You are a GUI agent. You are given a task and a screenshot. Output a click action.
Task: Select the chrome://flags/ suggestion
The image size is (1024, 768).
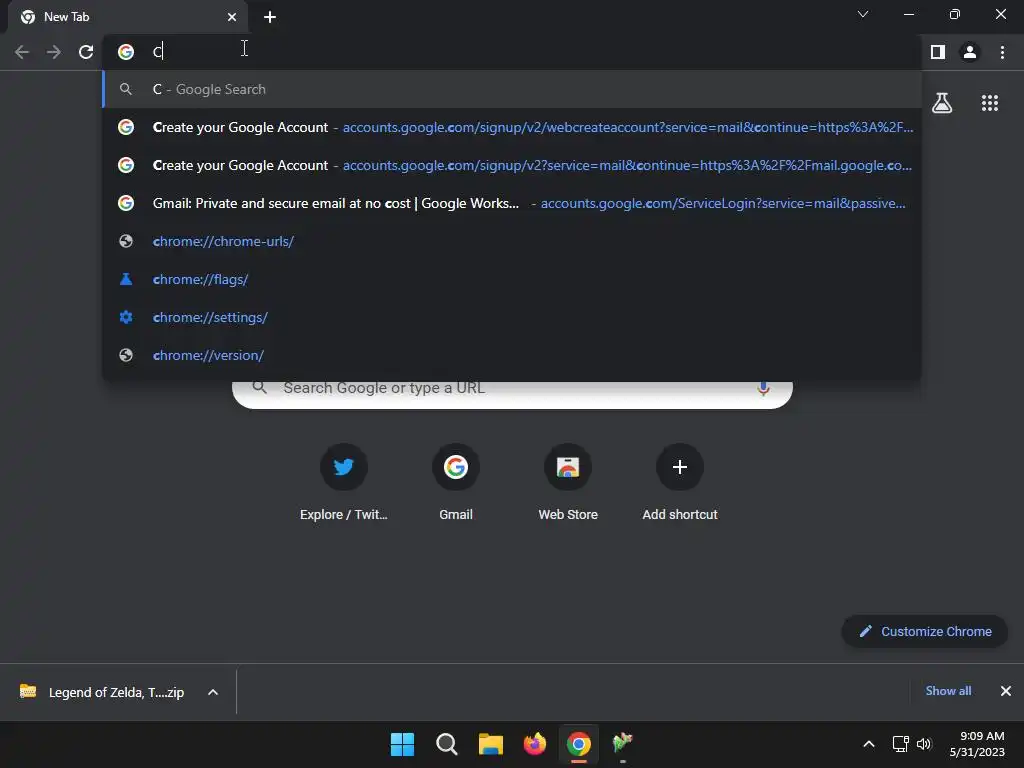[512, 279]
